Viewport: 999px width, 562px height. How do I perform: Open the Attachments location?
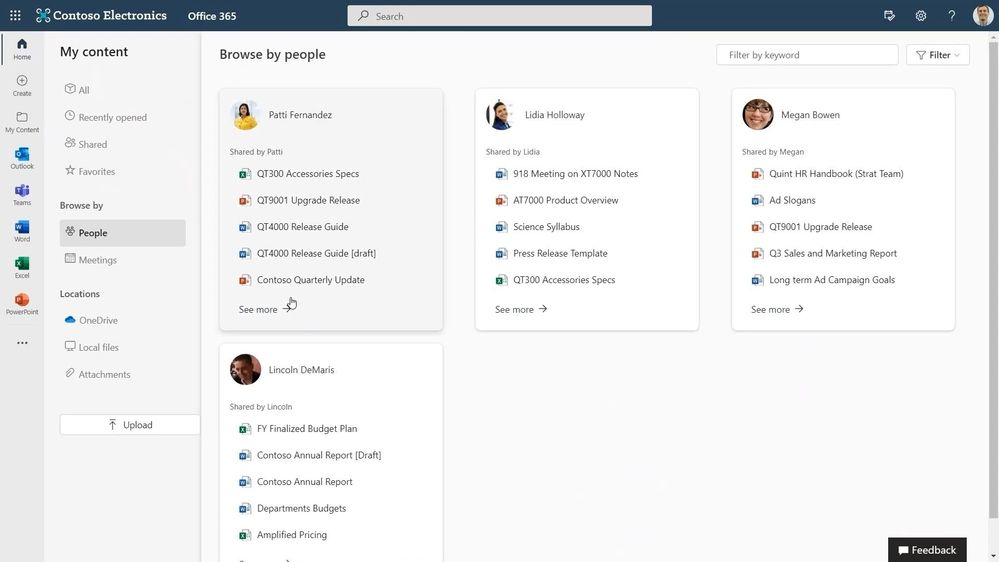click(97, 374)
